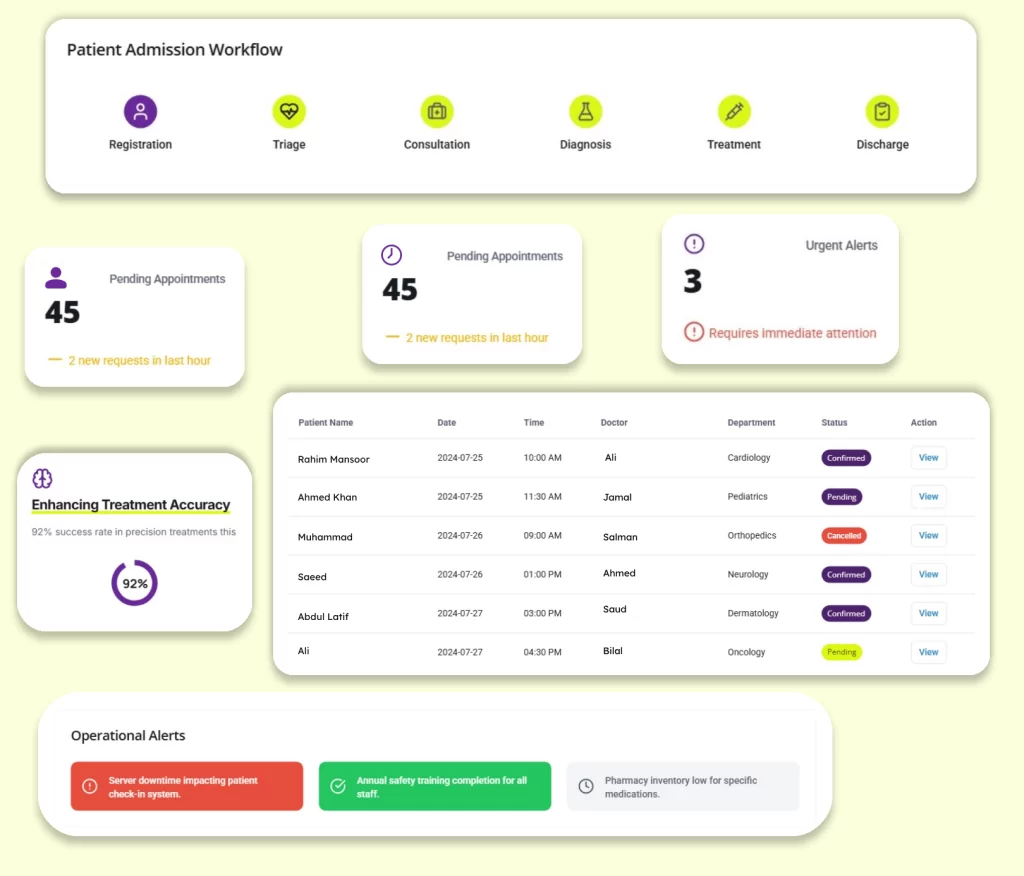Click Confirmed status badge for Rahim Mansoor
This screenshot has width=1024, height=876.
tap(846, 458)
